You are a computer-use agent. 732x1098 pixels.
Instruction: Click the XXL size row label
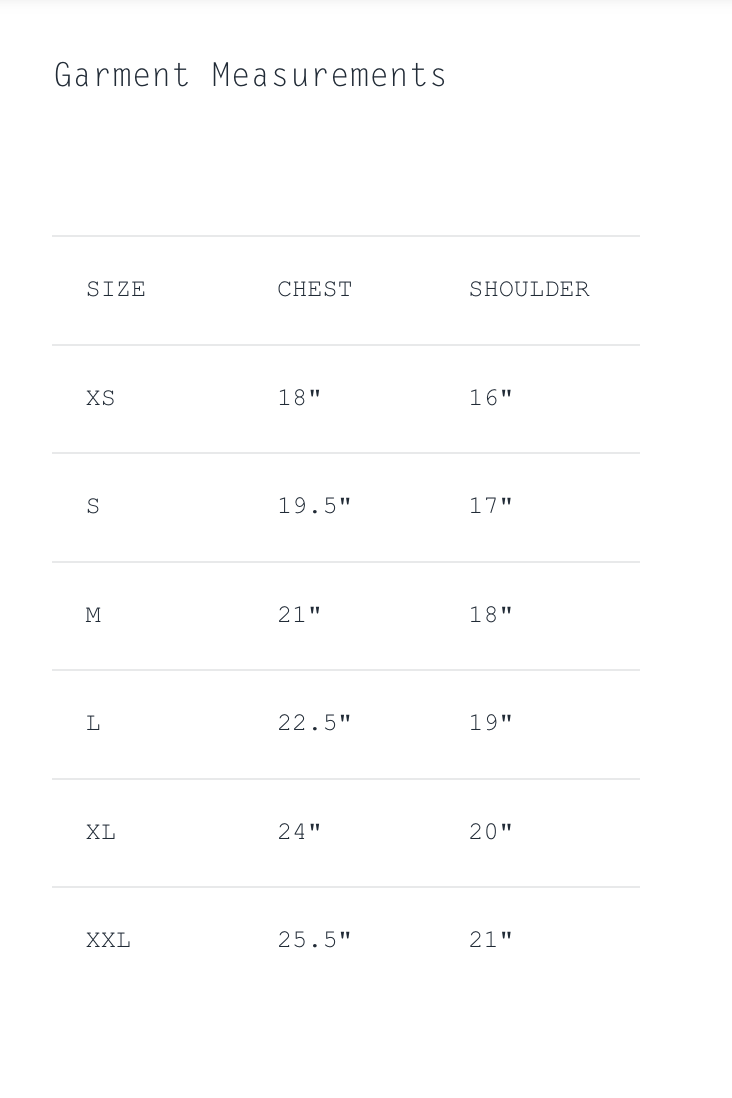click(x=108, y=940)
